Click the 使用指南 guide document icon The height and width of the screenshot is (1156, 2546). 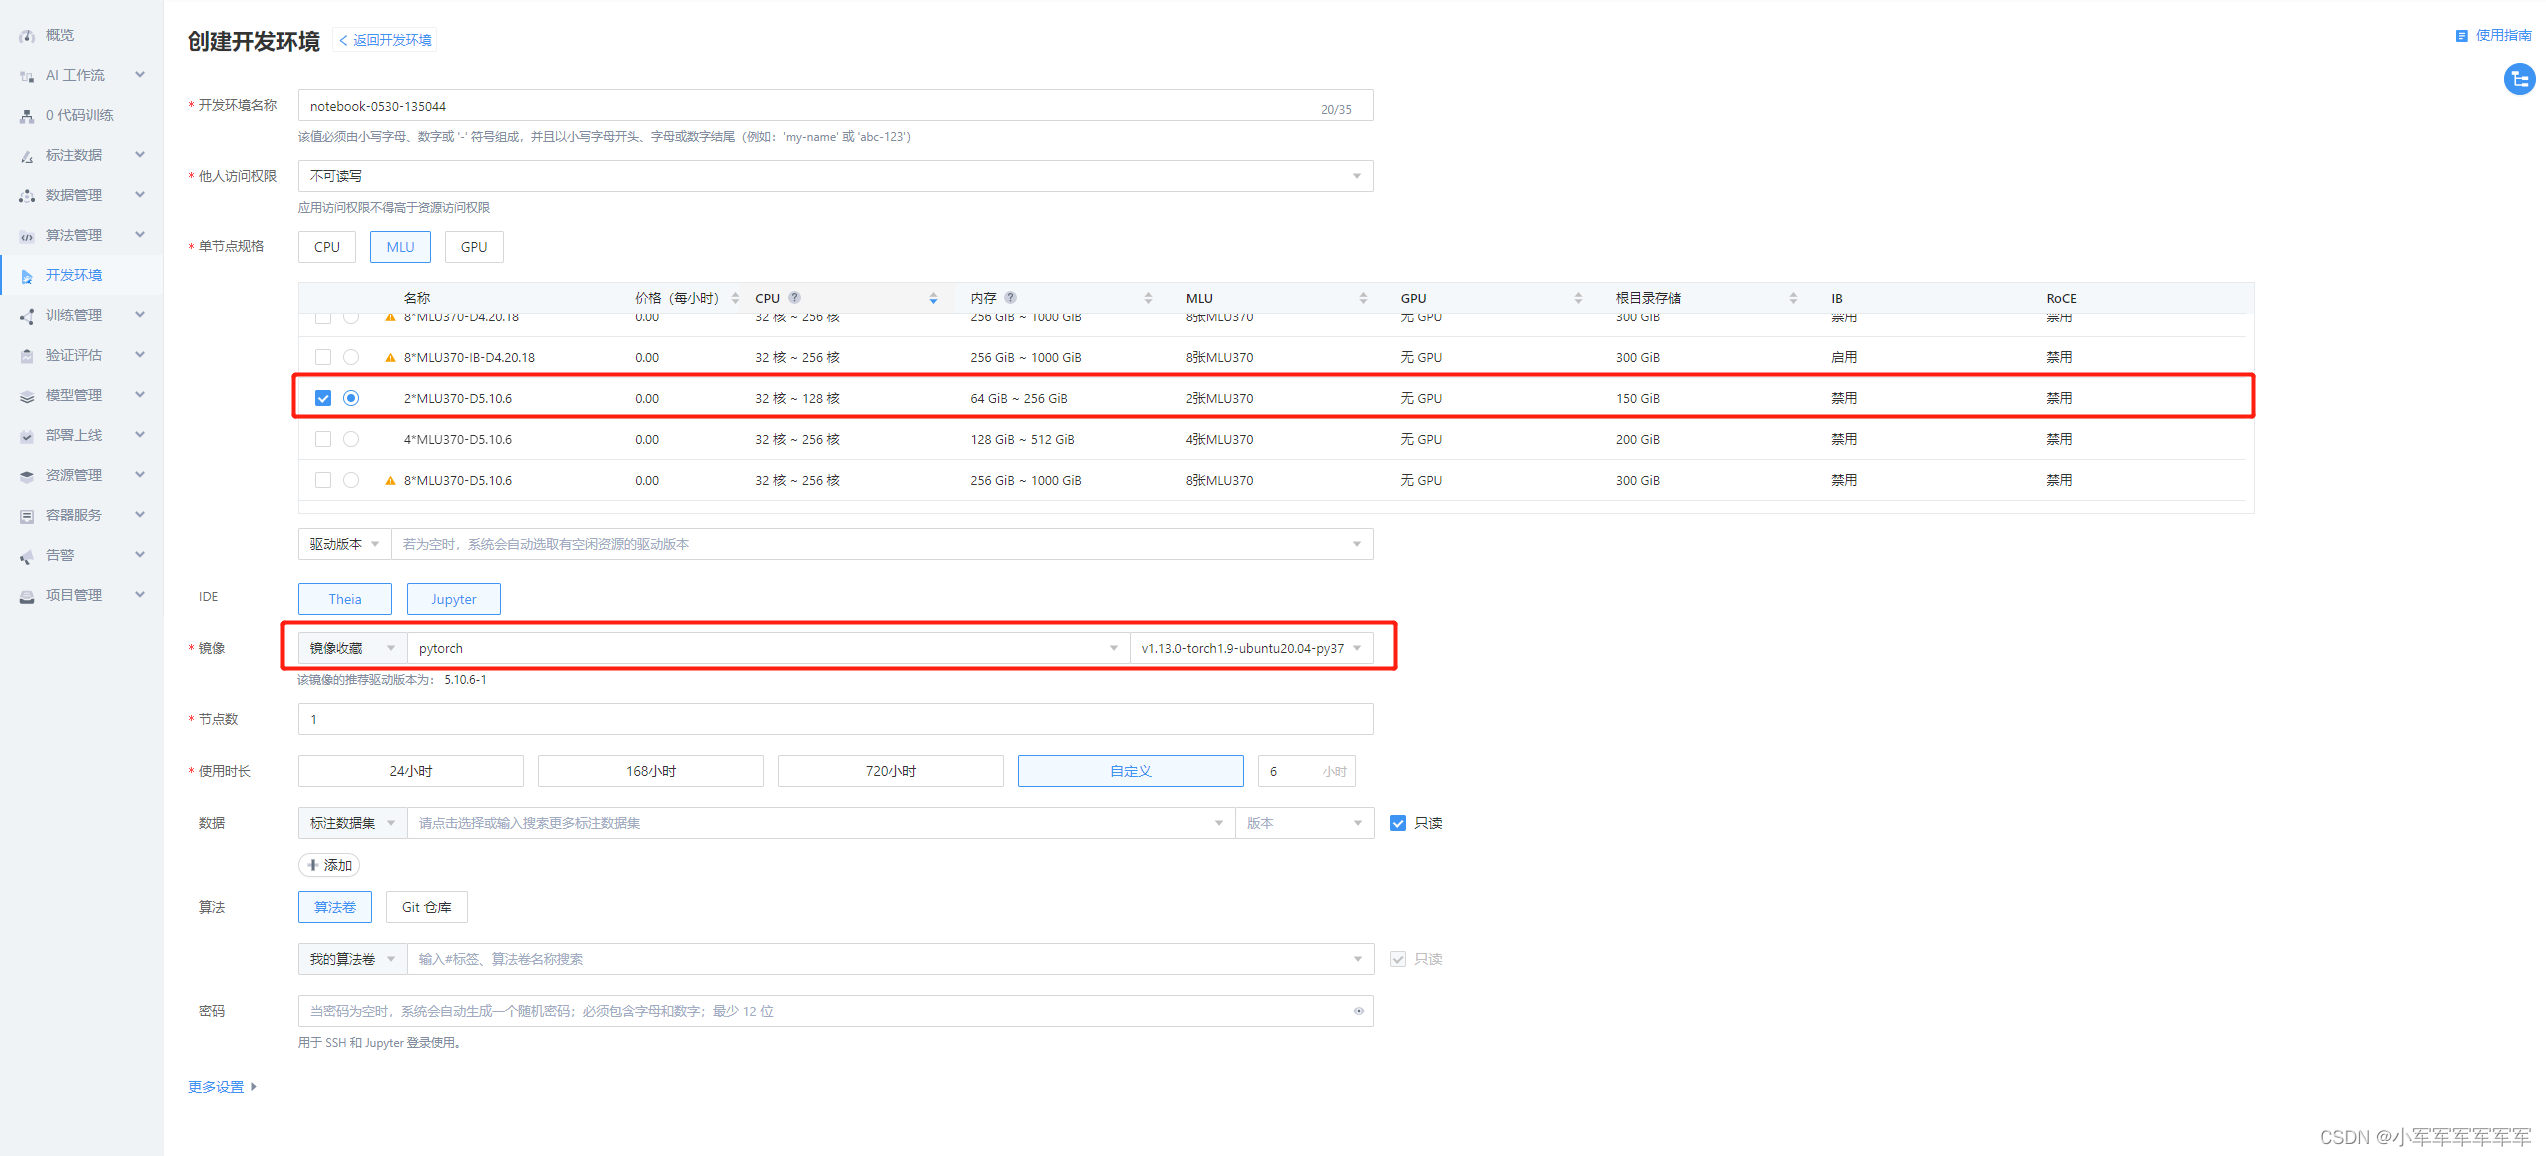(2461, 36)
